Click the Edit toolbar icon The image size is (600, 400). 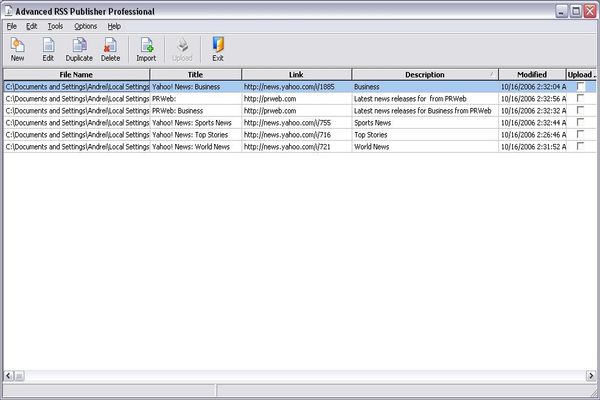48,49
